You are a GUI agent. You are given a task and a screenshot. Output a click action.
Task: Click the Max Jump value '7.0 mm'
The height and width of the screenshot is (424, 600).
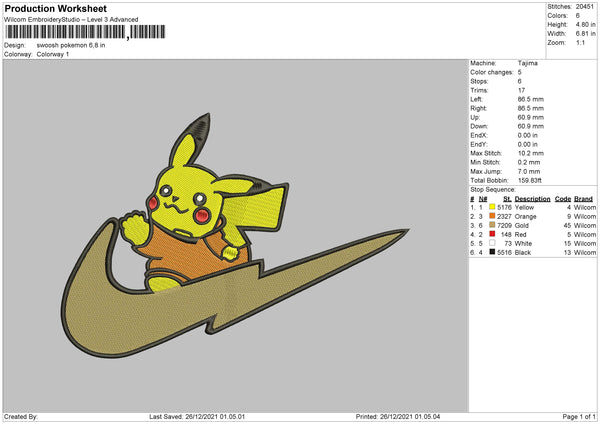[529, 171]
